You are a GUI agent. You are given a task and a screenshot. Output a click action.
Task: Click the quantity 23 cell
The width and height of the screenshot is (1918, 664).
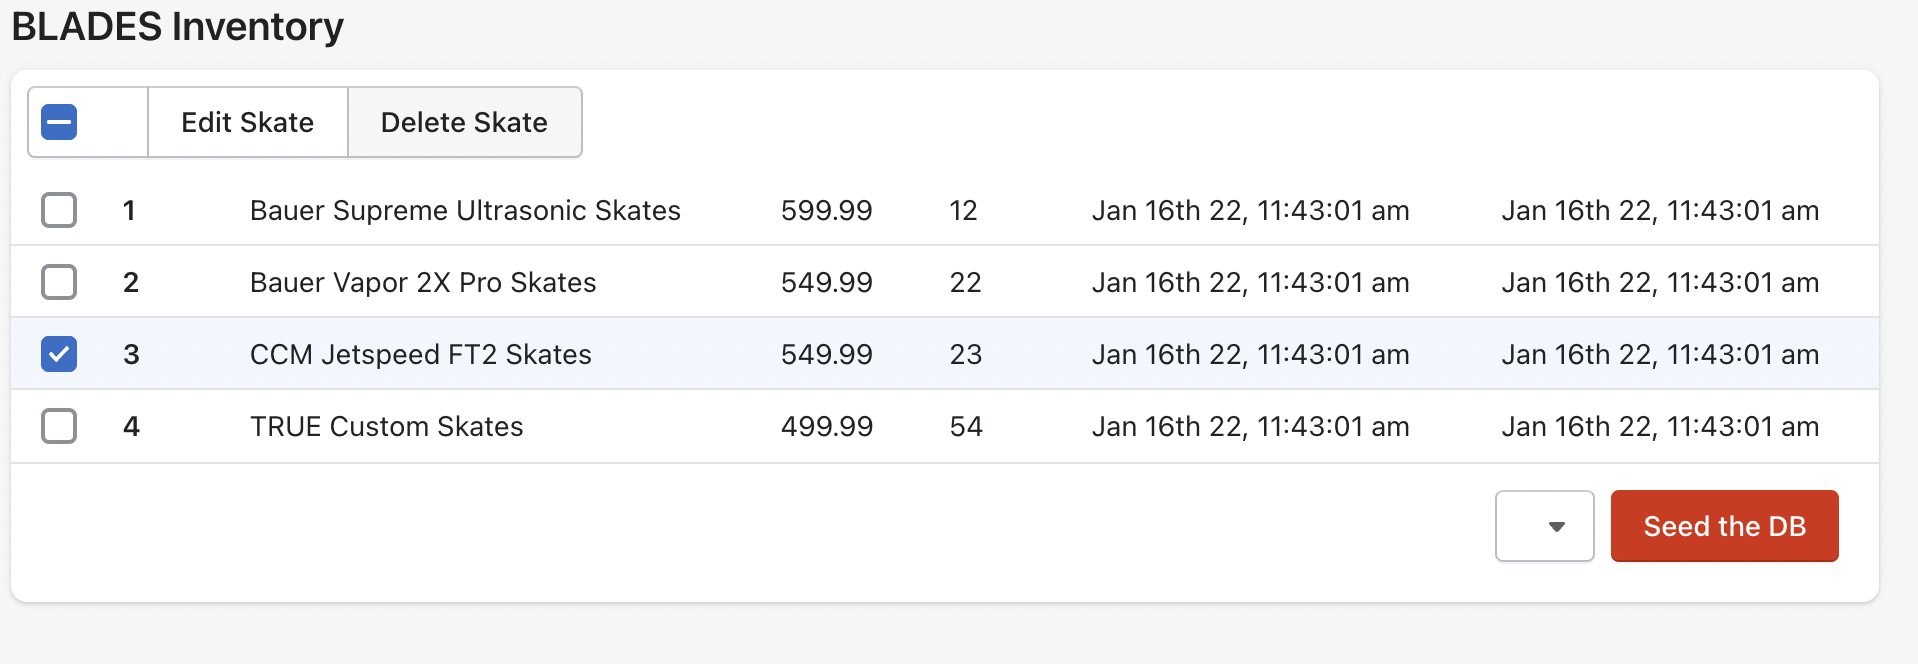pyautogui.click(x=966, y=354)
